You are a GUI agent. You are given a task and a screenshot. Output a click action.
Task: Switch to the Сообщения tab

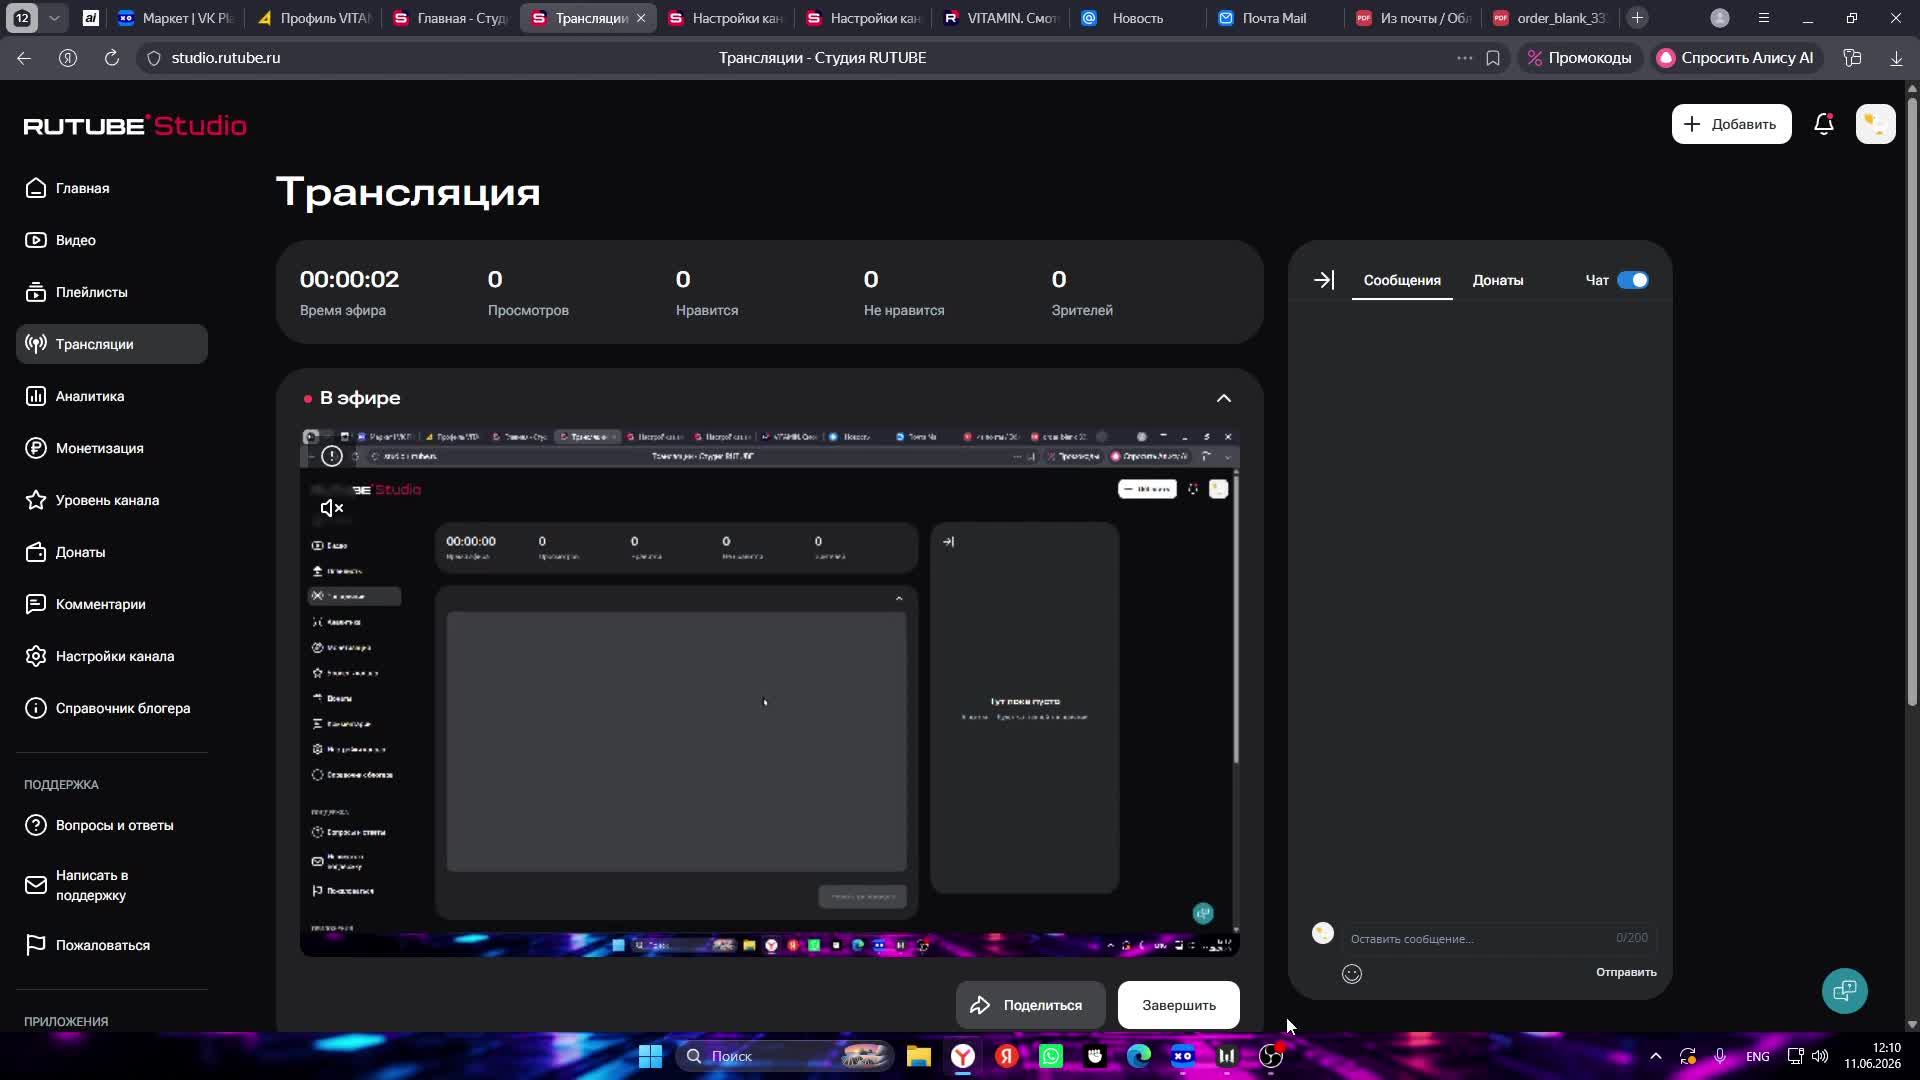point(1402,280)
